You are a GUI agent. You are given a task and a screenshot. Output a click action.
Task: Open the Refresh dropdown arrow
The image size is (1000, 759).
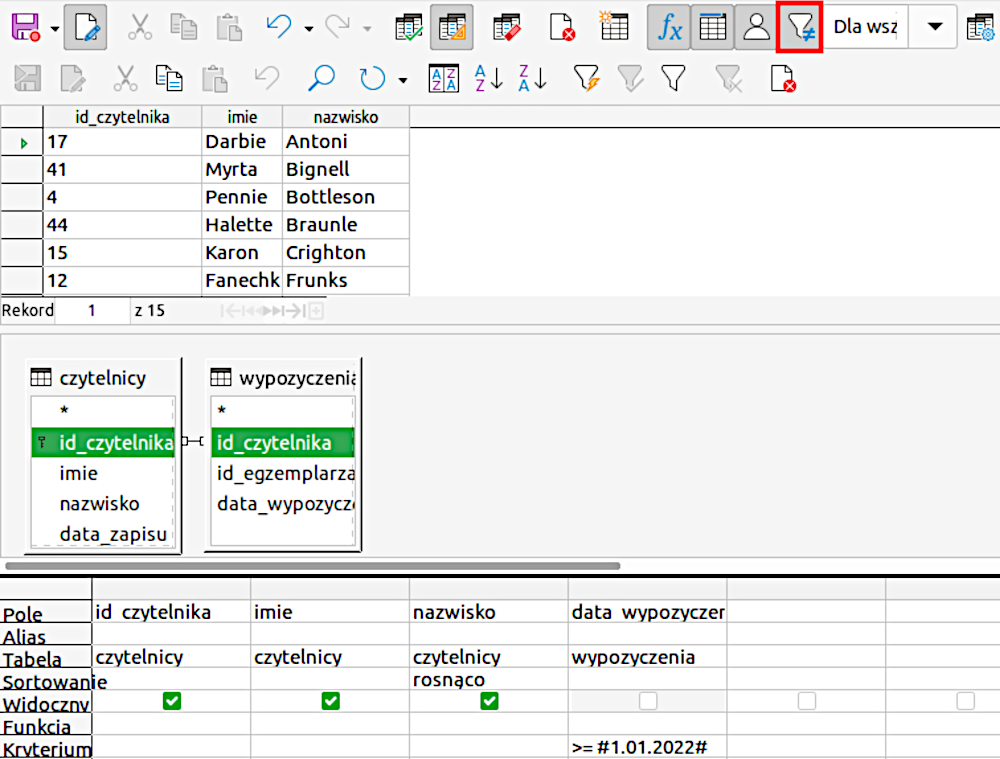(403, 79)
